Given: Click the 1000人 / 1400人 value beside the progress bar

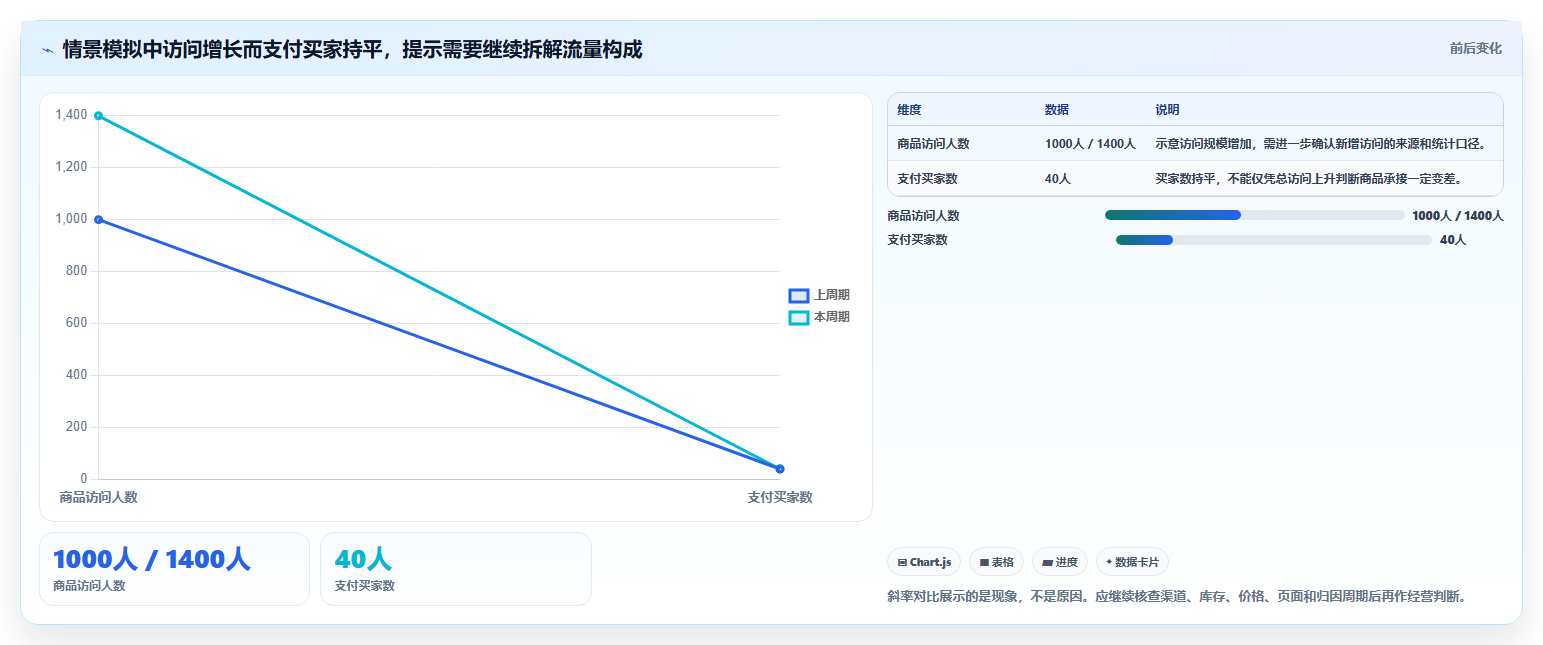Looking at the screenshot, I should [x=1458, y=215].
